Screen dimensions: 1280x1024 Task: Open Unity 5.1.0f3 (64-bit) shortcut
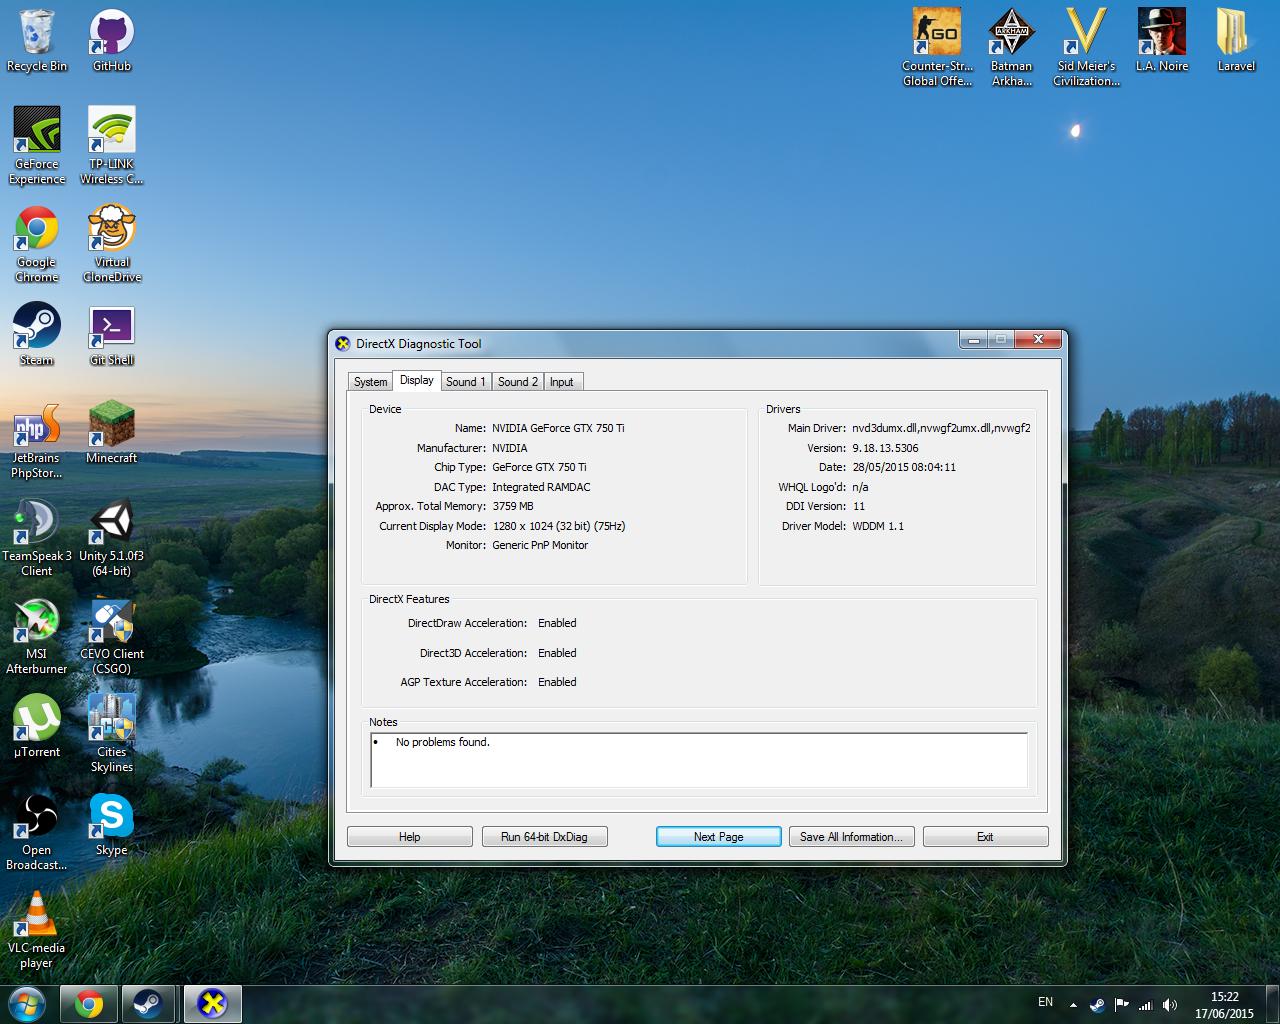(x=112, y=538)
